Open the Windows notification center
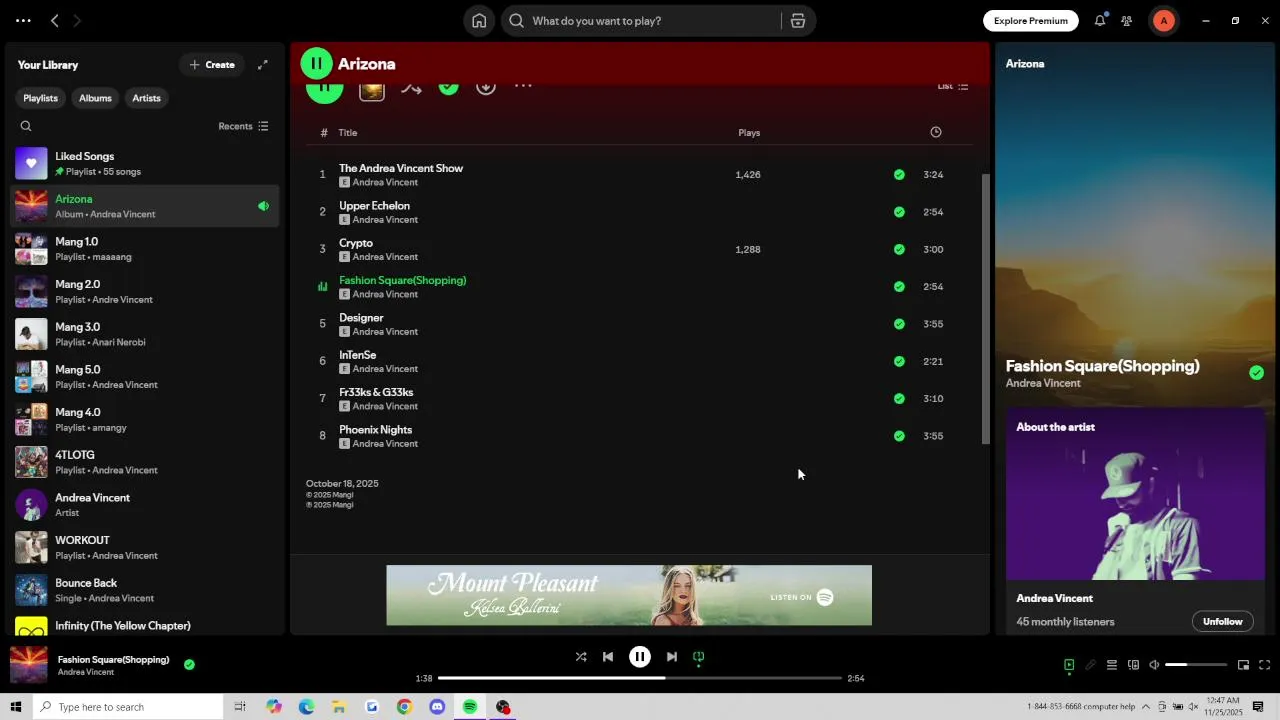Viewport: 1280px width, 720px height. [x=1258, y=707]
